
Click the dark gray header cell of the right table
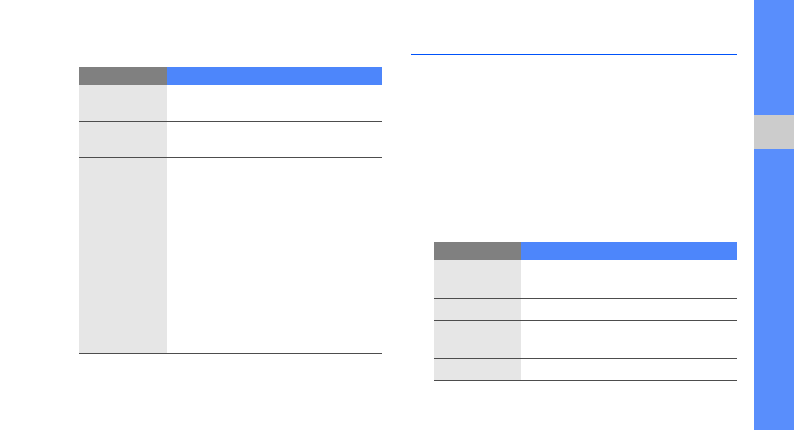coord(477,250)
